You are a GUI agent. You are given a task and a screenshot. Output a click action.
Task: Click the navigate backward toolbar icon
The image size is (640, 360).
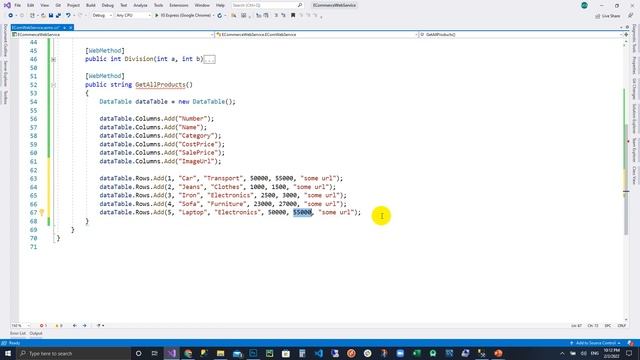[x=11, y=16]
